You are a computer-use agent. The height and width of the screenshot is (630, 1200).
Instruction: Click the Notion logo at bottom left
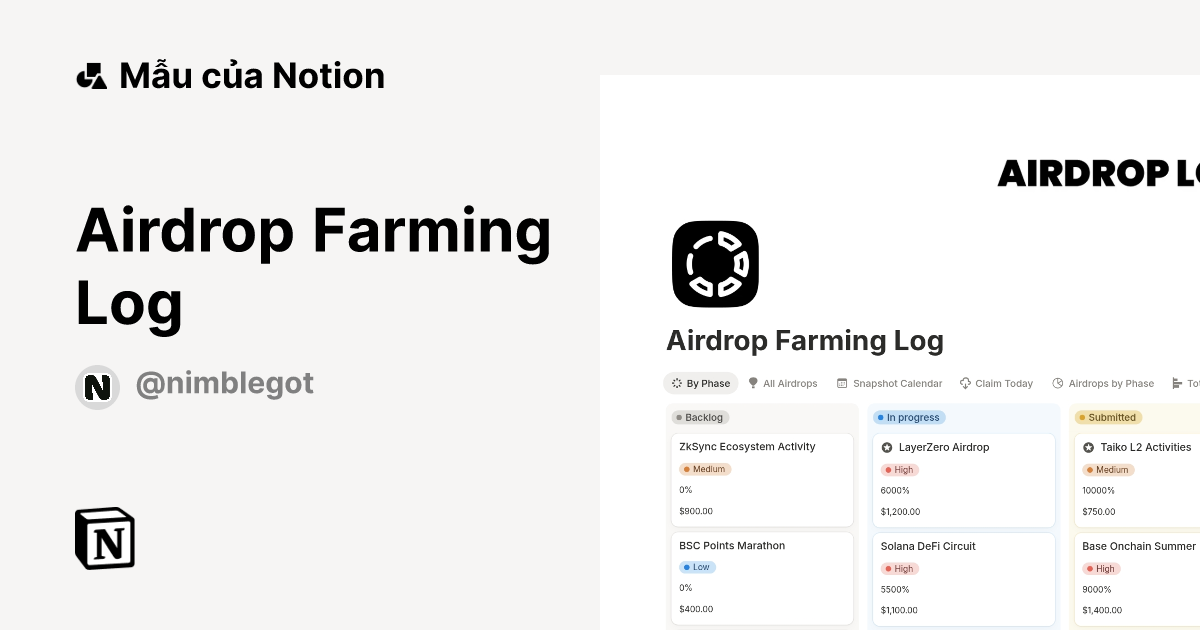coord(104,538)
